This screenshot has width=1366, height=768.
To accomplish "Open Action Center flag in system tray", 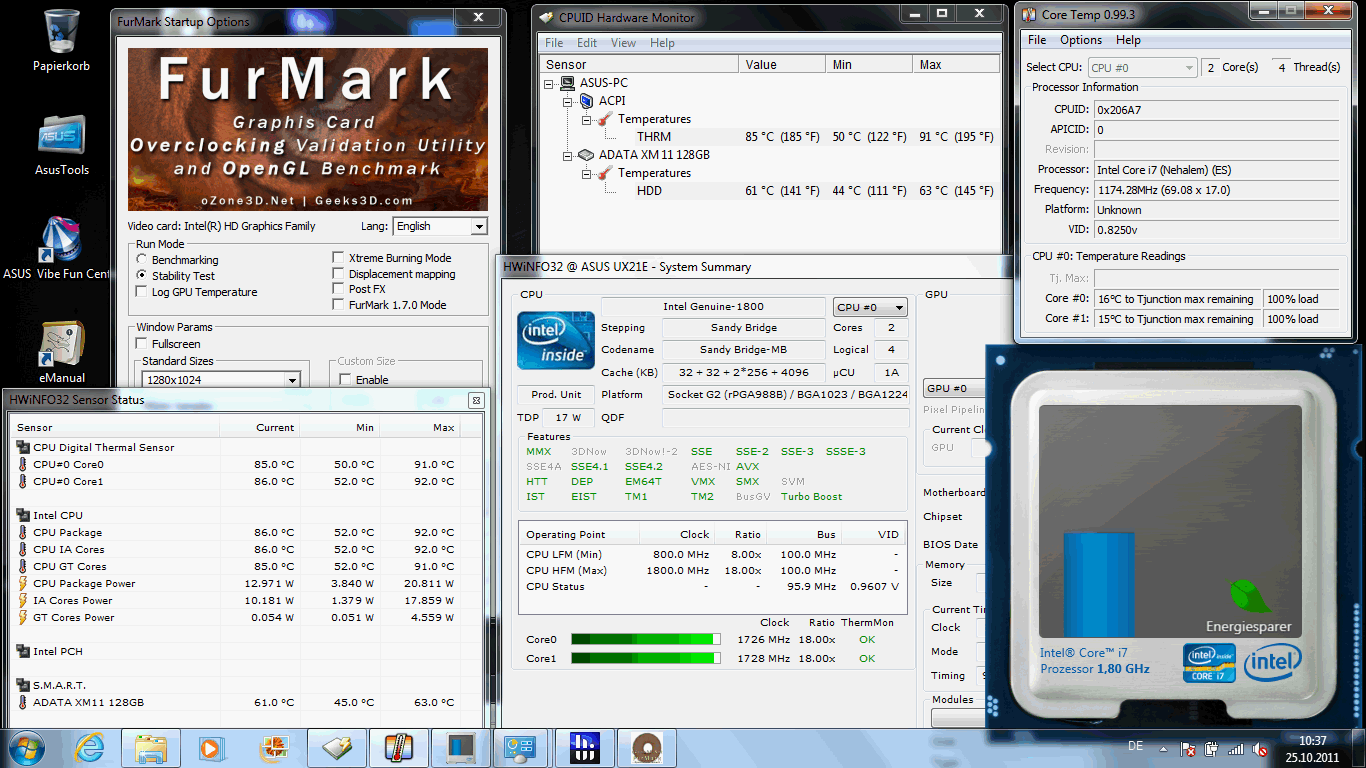I will [1189, 748].
